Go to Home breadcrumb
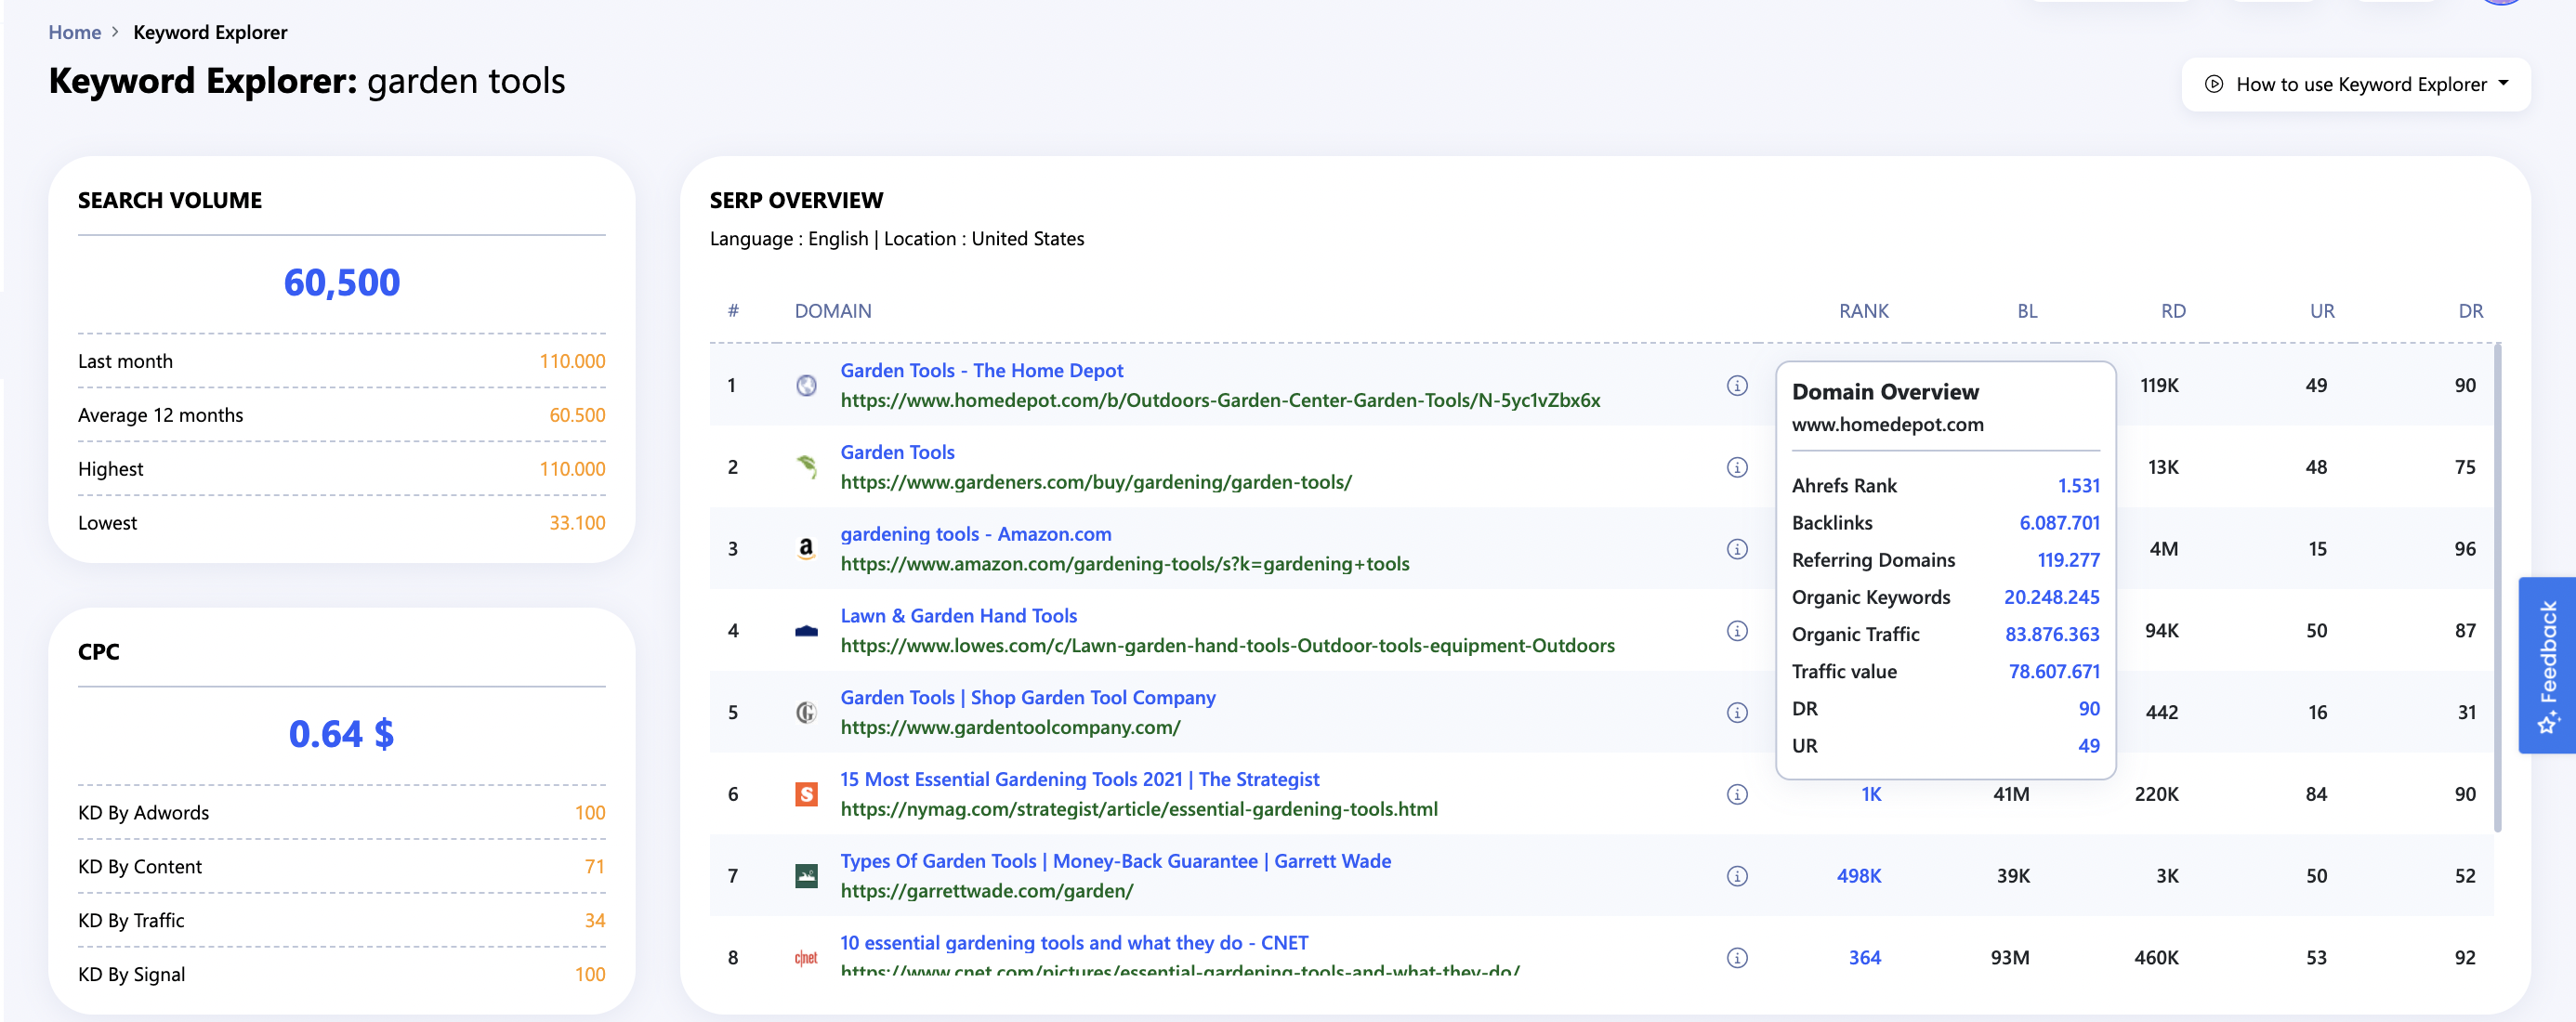This screenshot has height=1022, width=2576. (75, 32)
